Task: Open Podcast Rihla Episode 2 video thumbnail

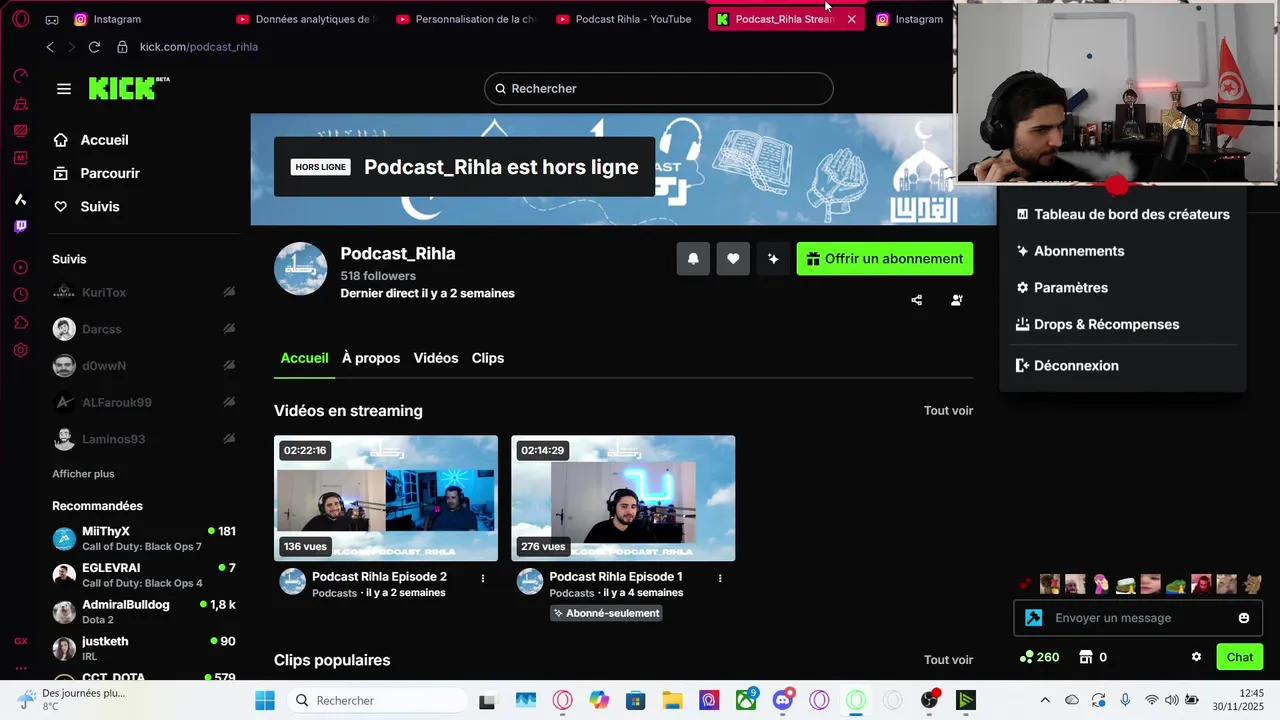Action: click(386, 498)
